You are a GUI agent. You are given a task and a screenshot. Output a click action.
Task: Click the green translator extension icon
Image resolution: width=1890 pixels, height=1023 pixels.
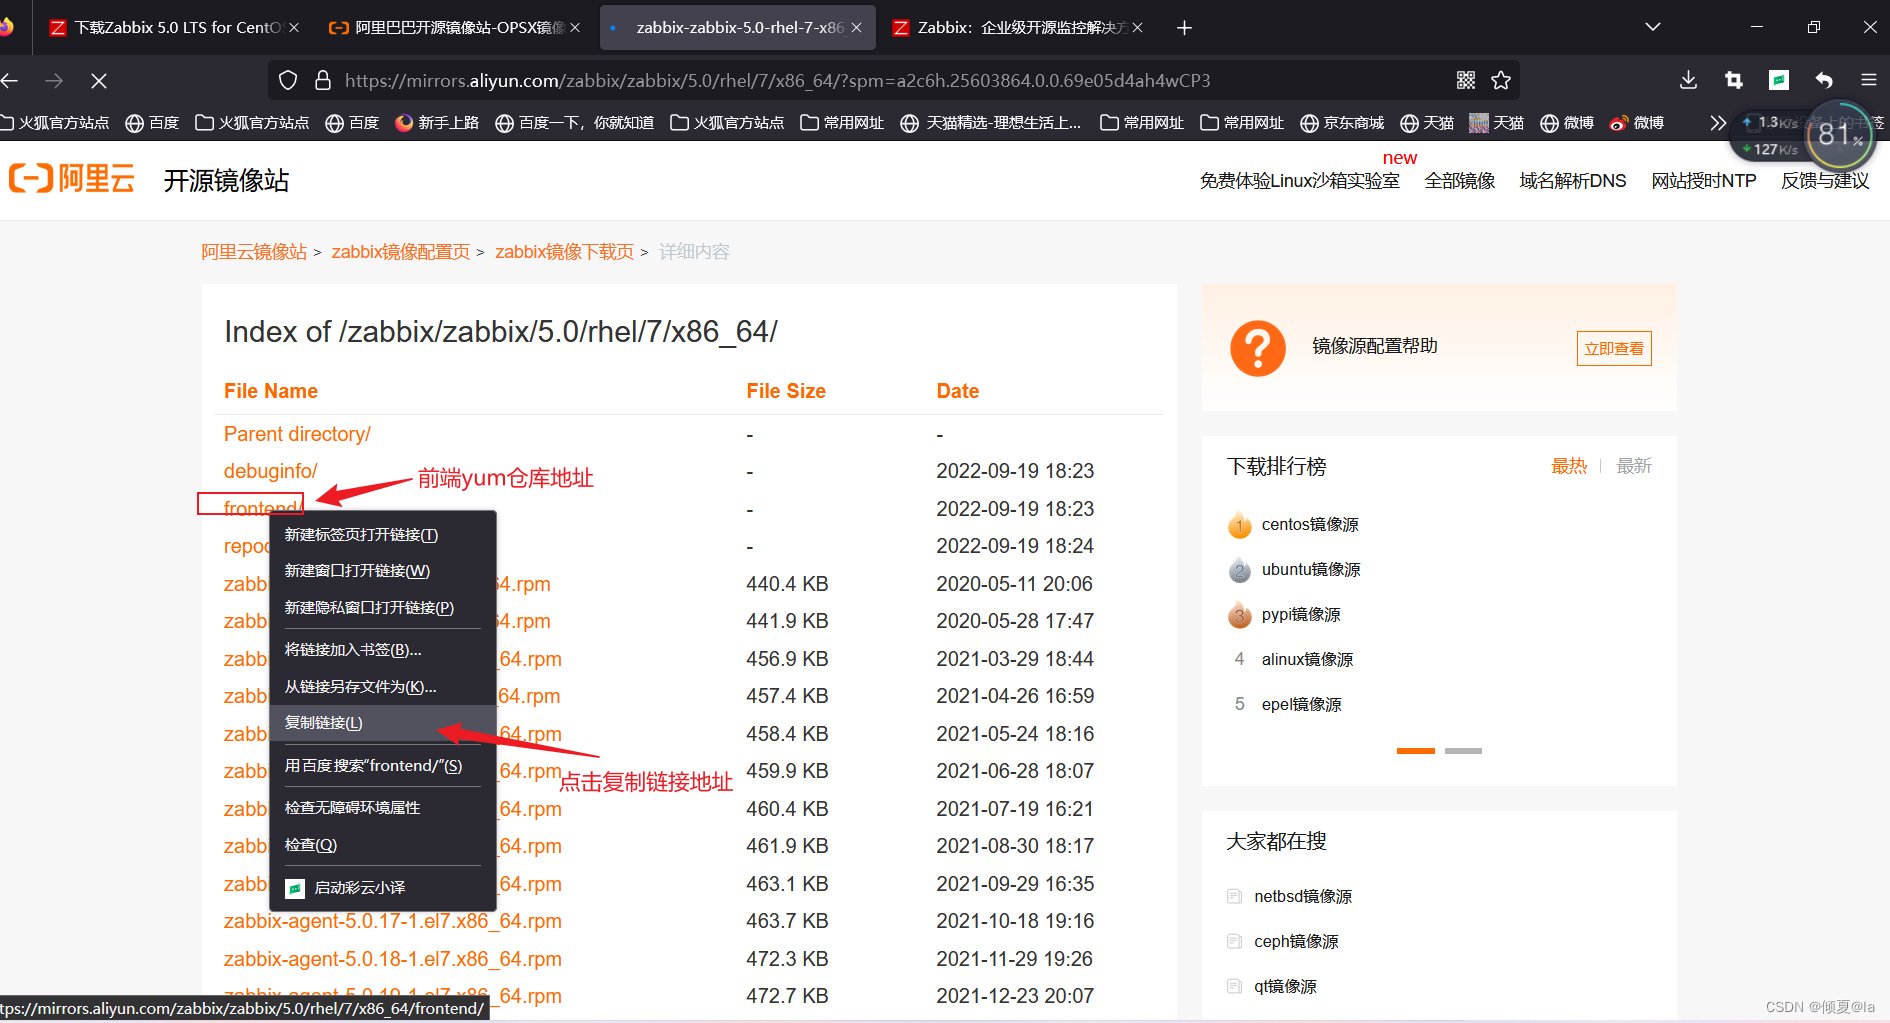[1779, 80]
